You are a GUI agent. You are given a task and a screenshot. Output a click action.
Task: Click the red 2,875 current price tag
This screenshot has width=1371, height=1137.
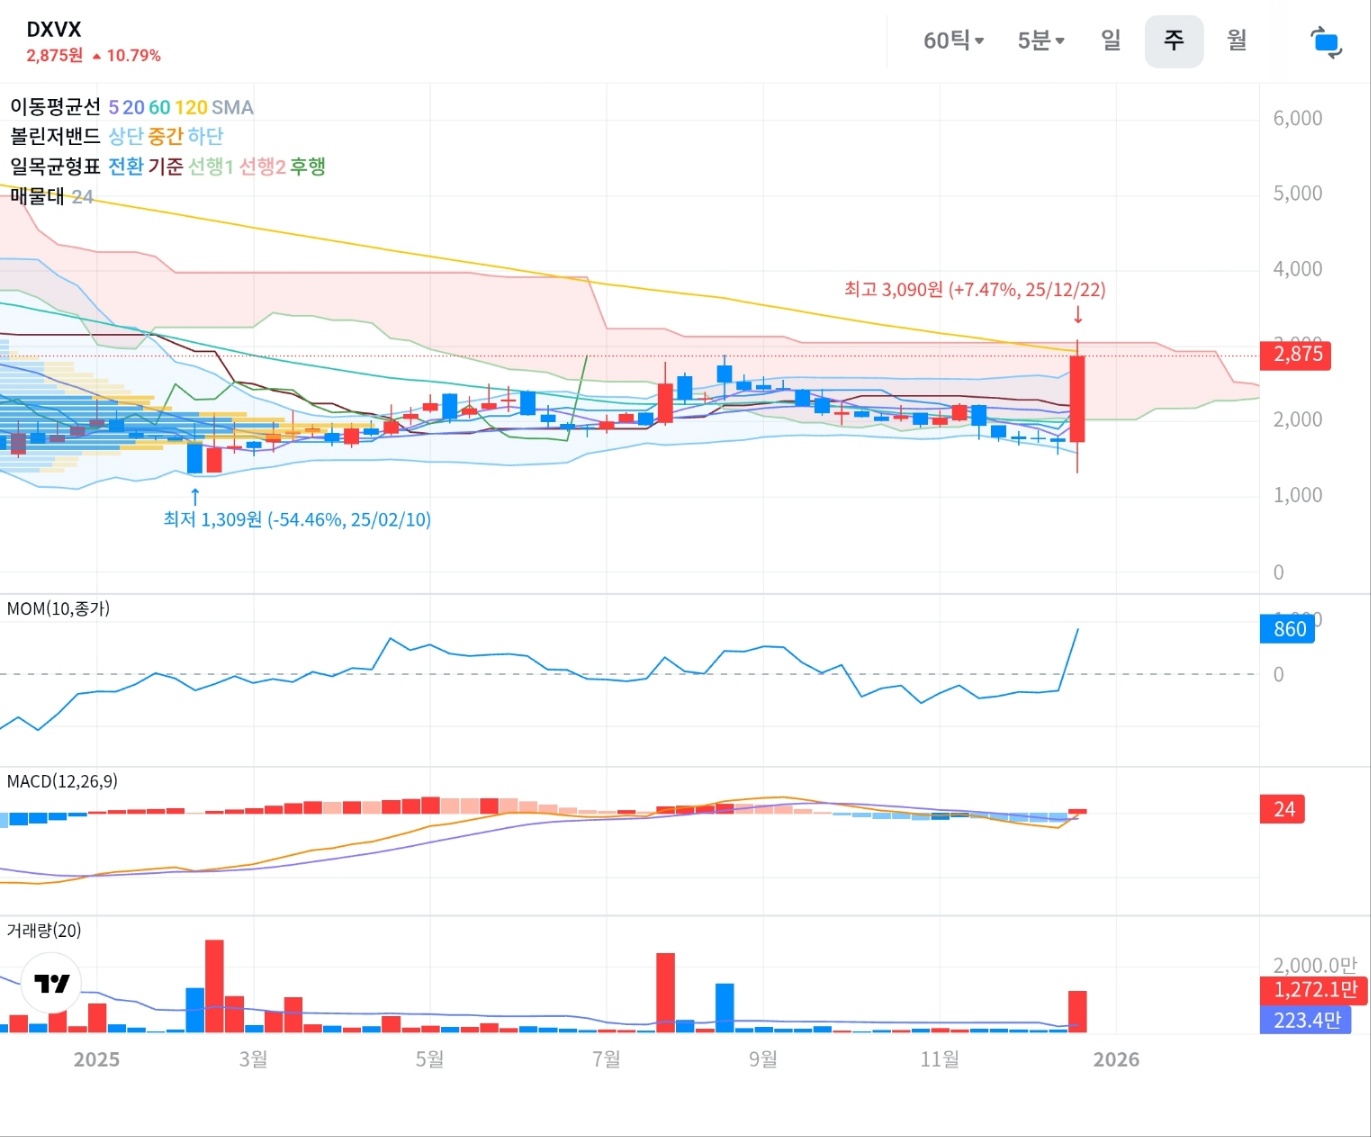click(x=1297, y=354)
